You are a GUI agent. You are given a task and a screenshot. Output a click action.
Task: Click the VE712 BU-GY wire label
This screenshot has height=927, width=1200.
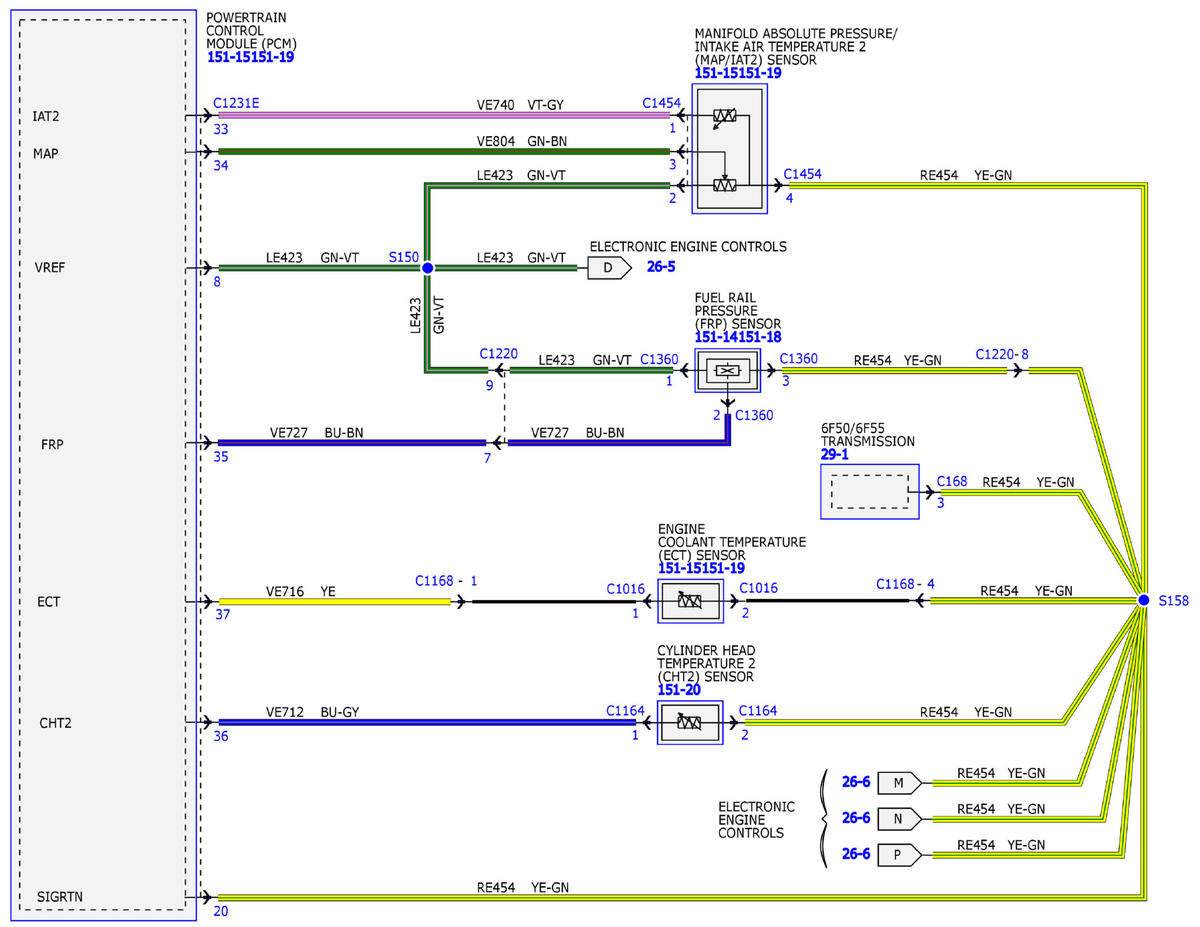point(312,712)
